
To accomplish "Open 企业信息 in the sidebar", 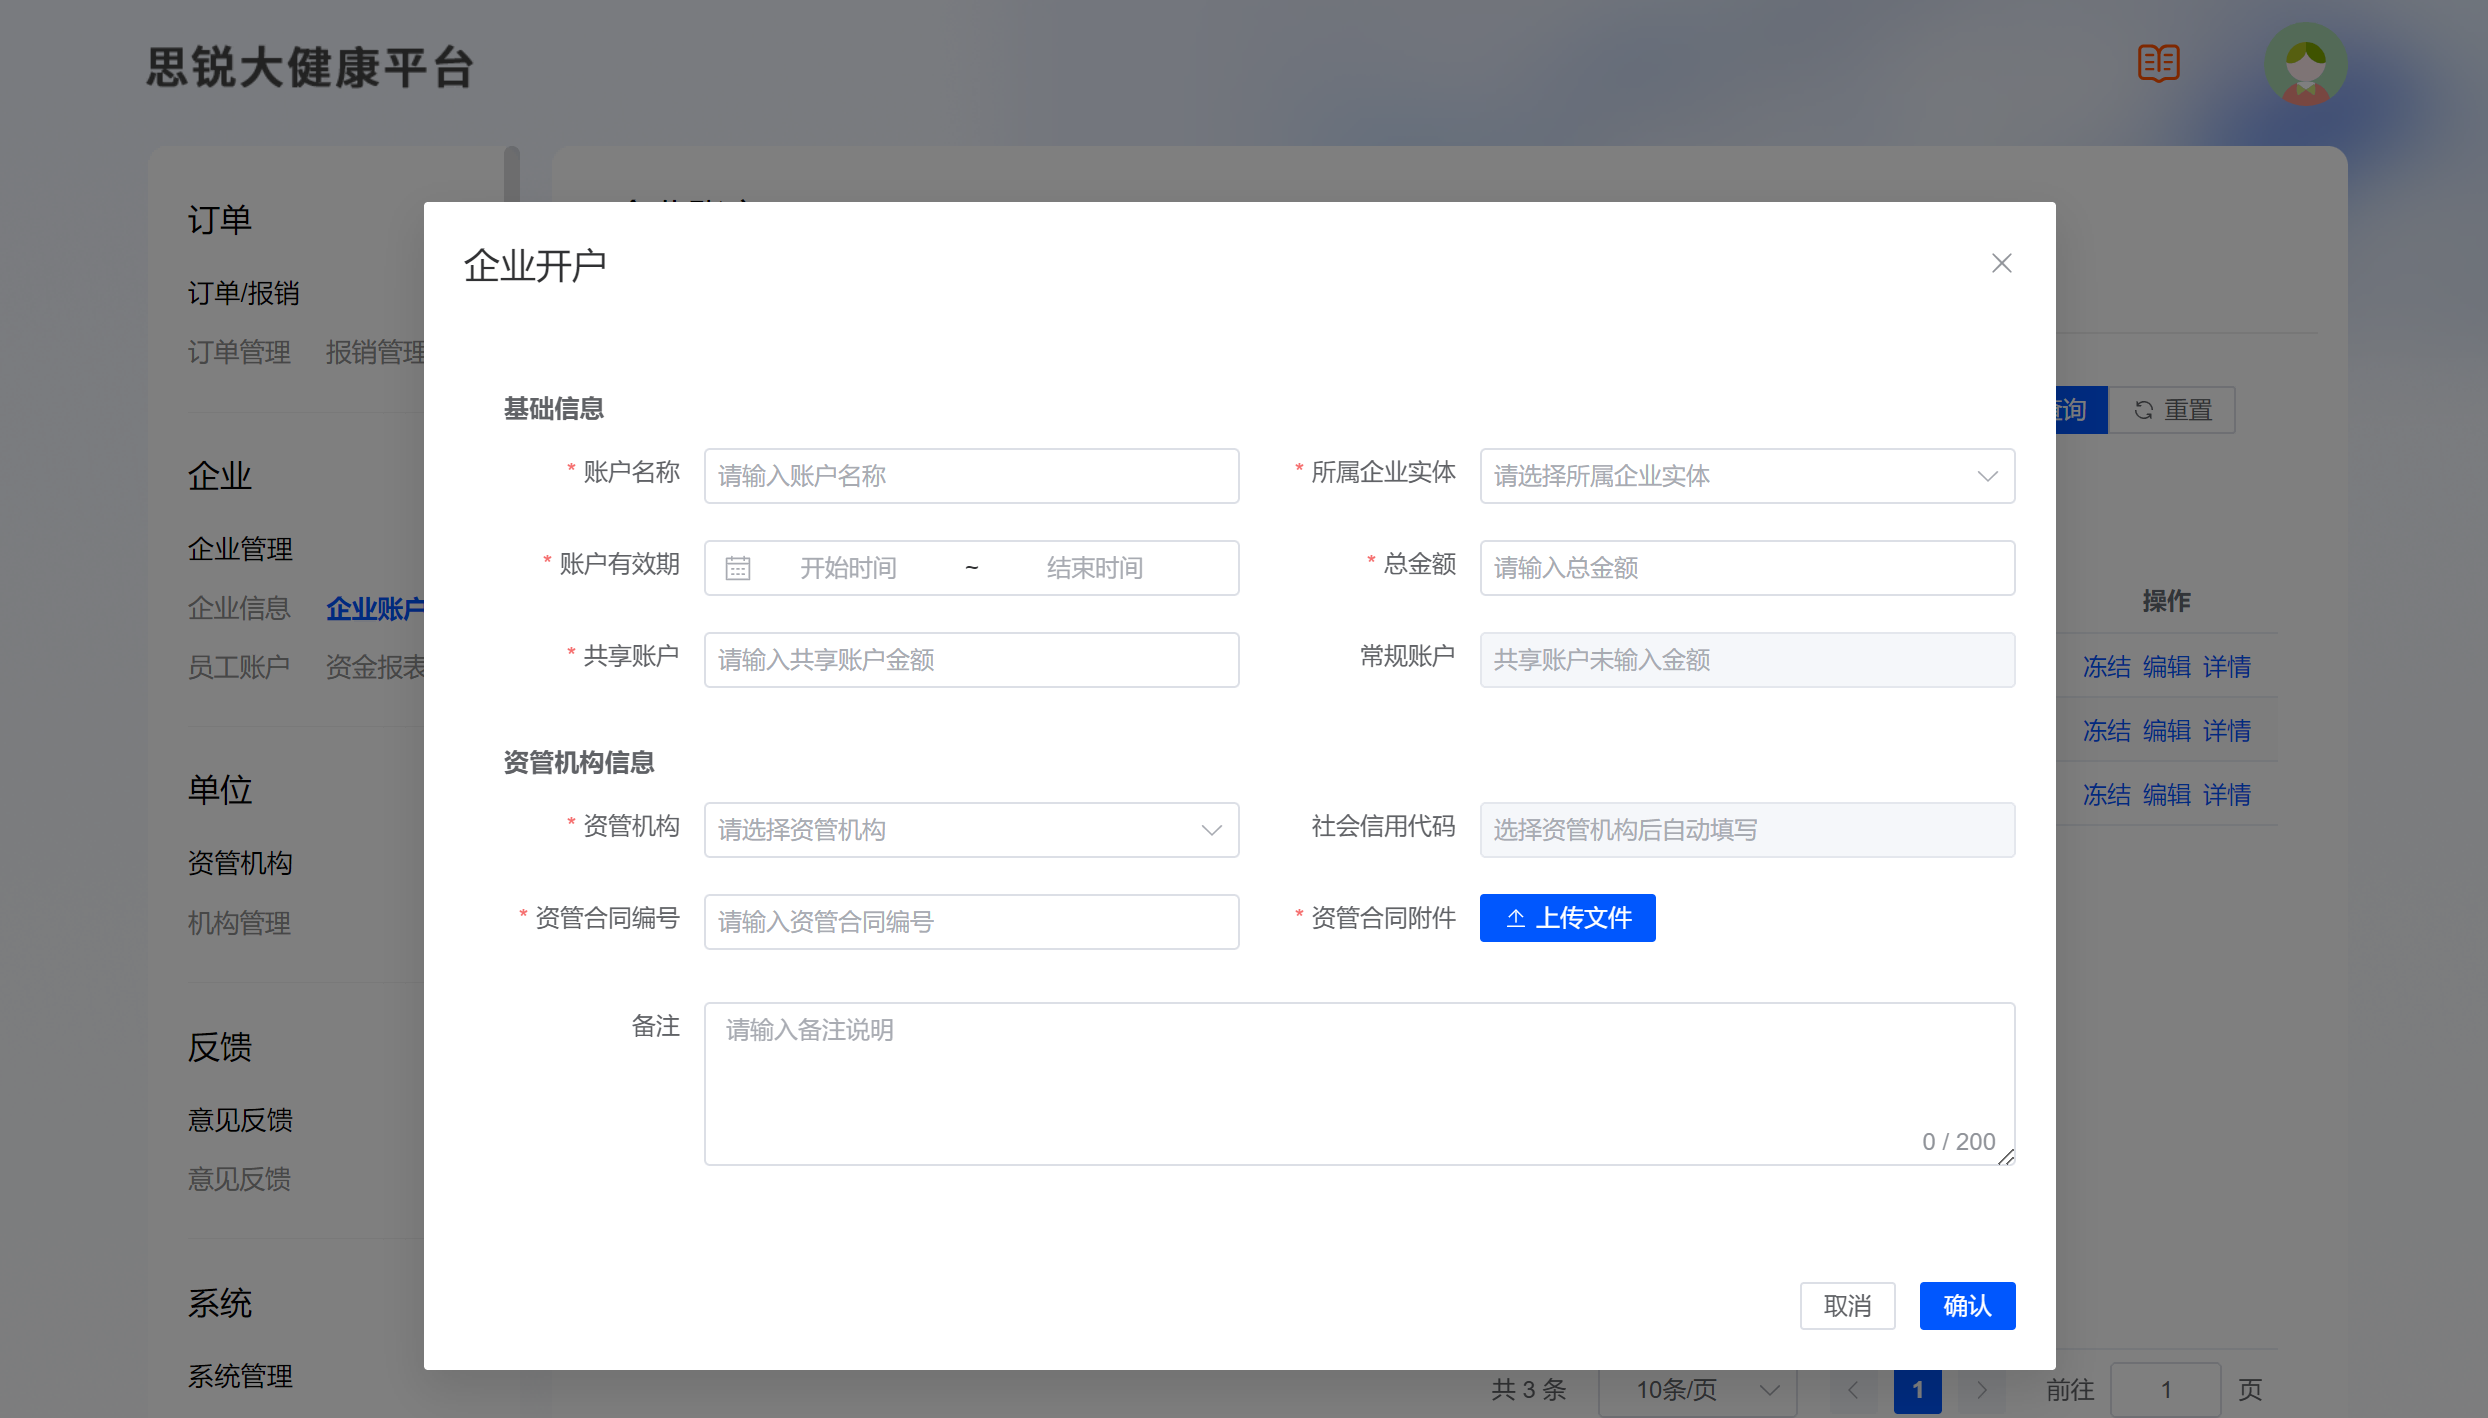I will click(x=239, y=608).
